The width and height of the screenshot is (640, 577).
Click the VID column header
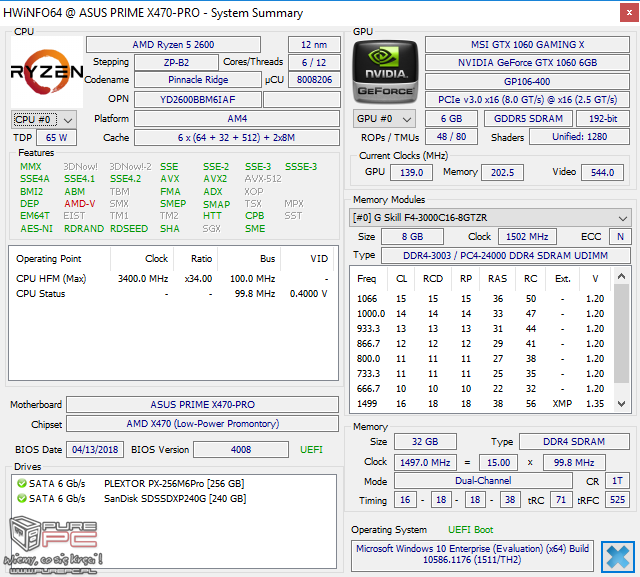[x=308, y=259]
